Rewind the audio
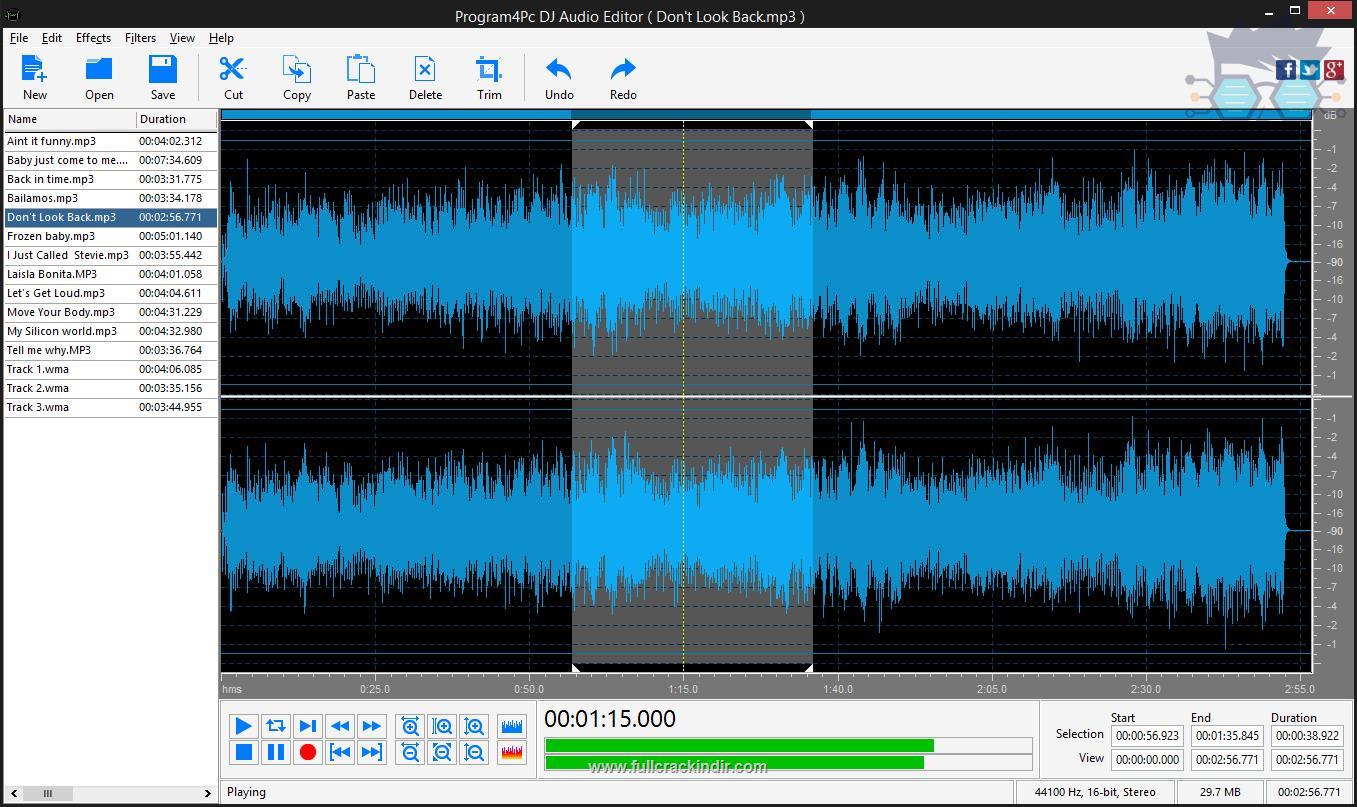 pyautogui.click(x=340, y=726)
